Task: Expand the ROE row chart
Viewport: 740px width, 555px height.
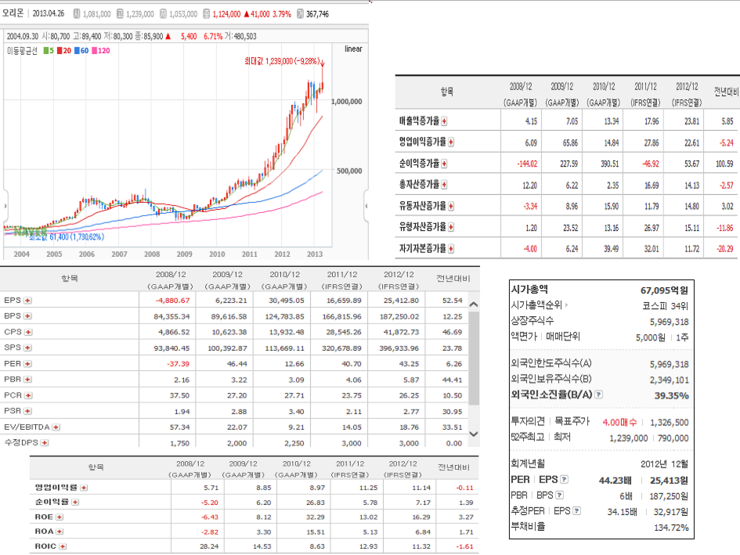Action: pos(59,517)
